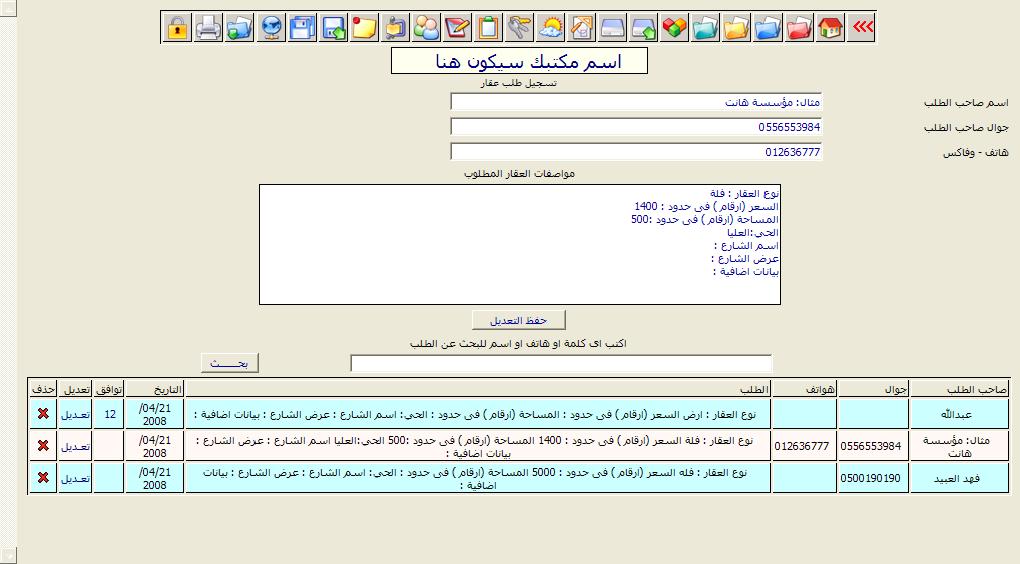Click the clipboard icon

pyautogui.click(x=489, y=27)
